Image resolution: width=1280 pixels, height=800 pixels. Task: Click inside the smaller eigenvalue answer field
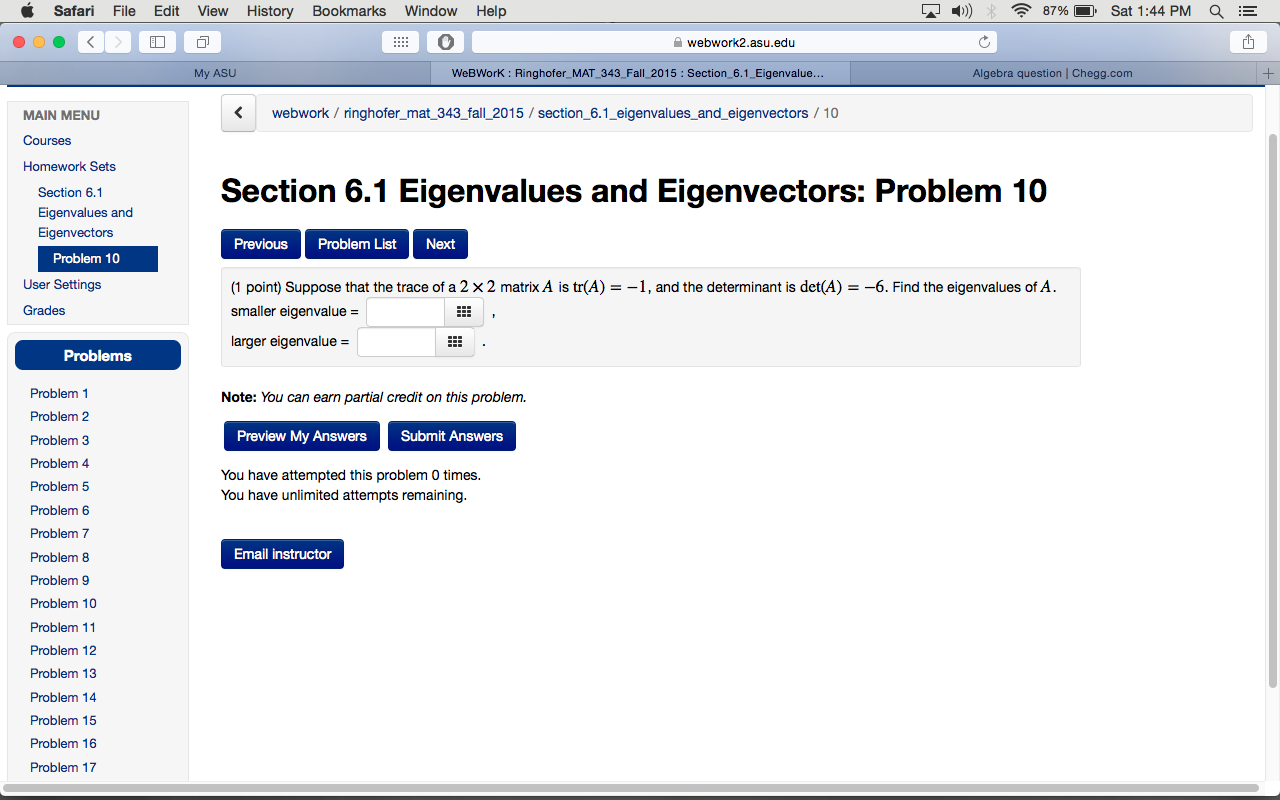404,311
